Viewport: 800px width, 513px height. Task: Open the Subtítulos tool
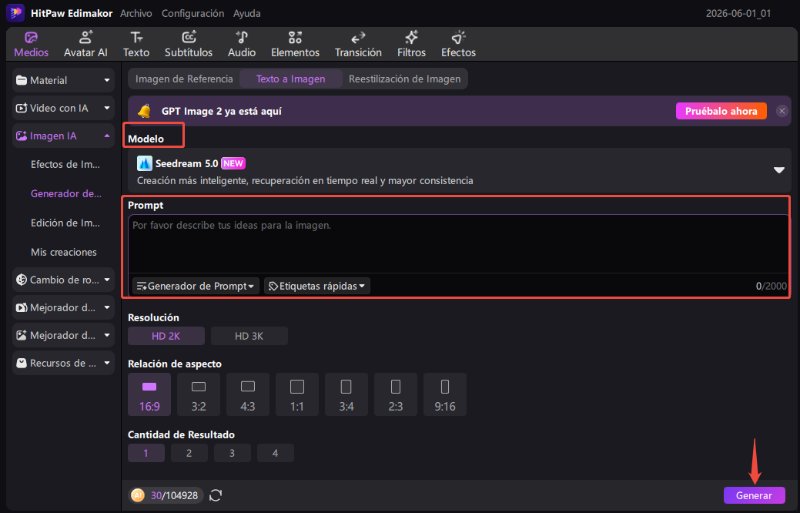(x=188, y=44)
